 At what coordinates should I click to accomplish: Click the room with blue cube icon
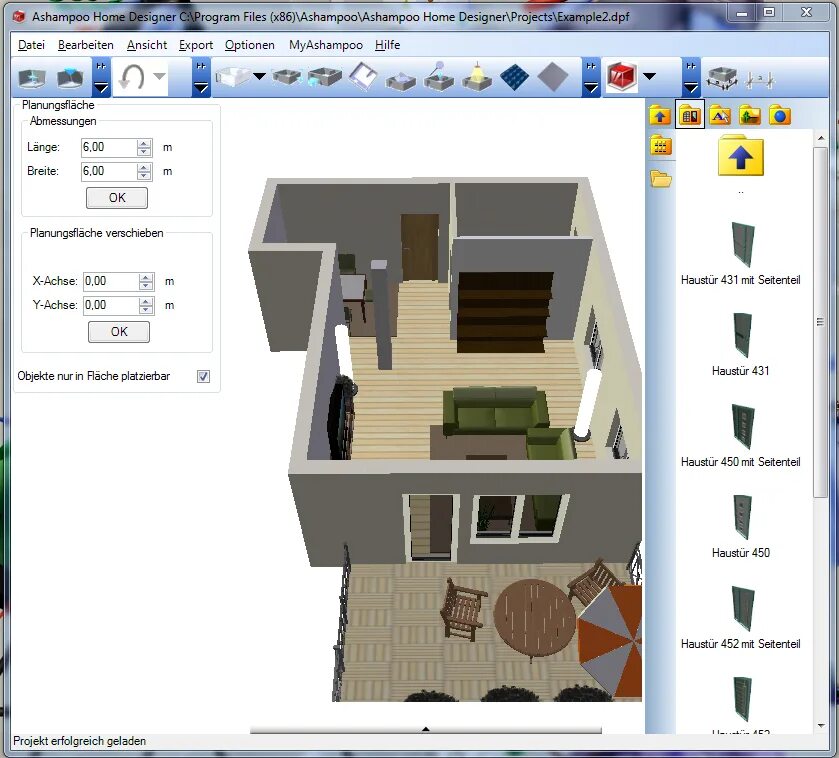click(287, 78)
